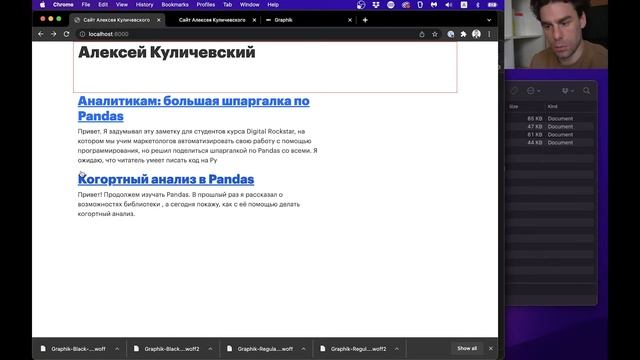Open the Tab menu

[227, 5]
